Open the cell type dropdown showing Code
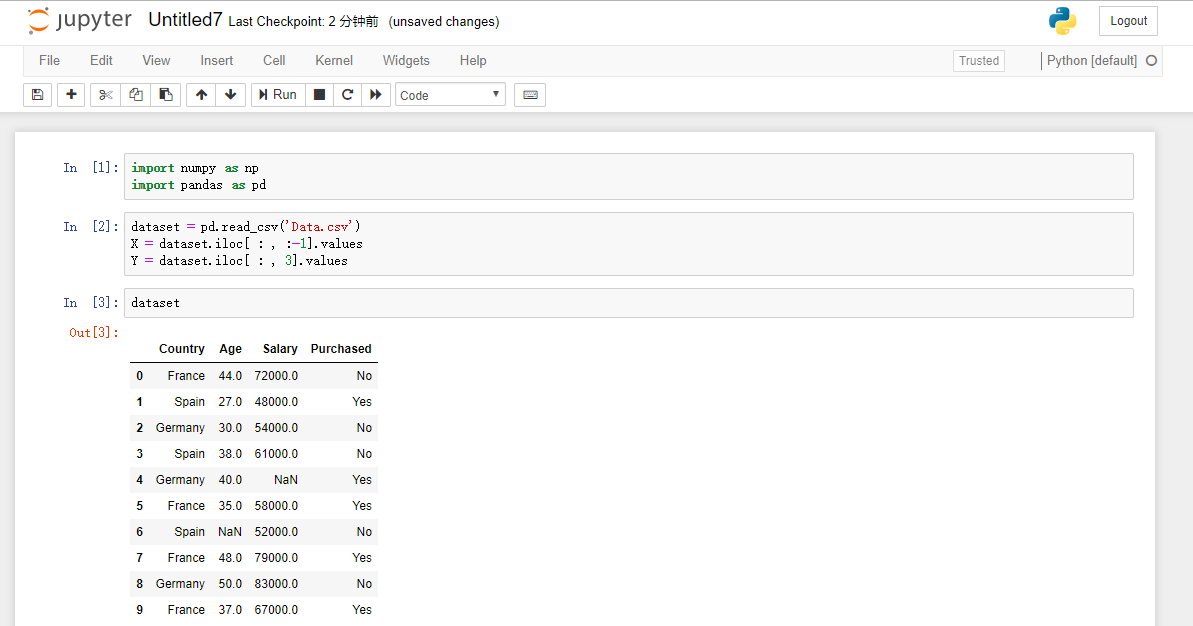Image resolution: width=1193 pixels, height=626 pixels. pyautogui.click(x=450, y=95)
